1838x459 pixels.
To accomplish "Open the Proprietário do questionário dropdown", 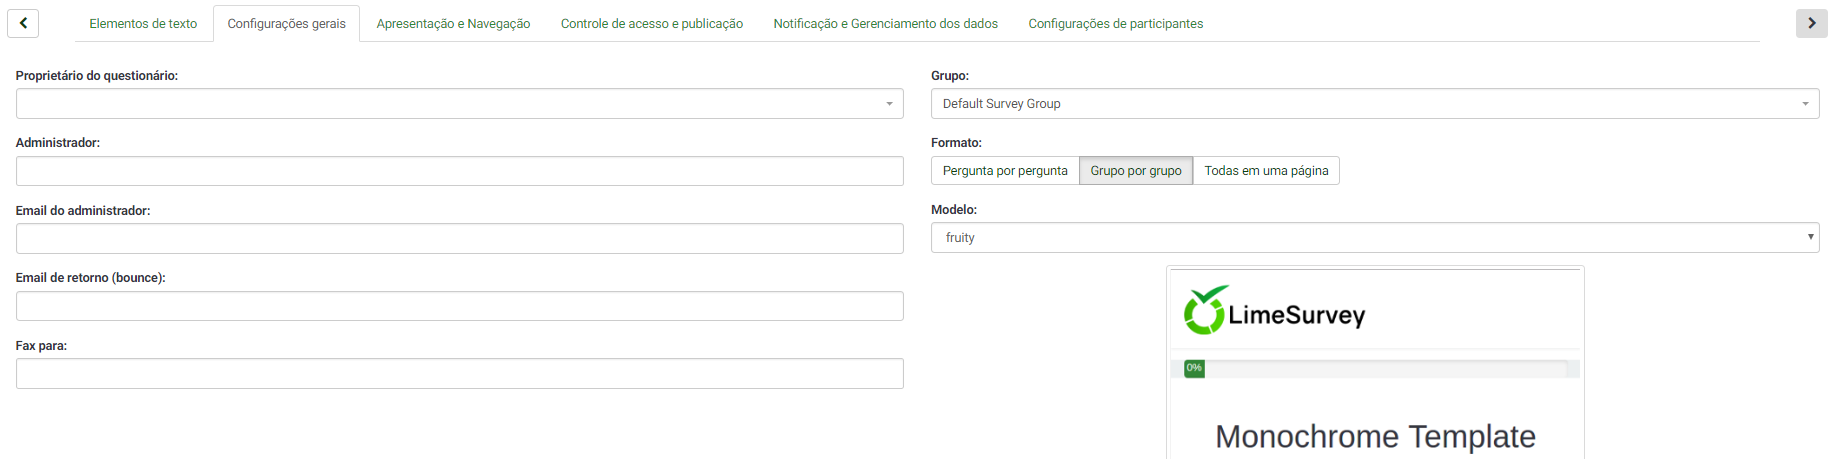I will pos(459,104).
